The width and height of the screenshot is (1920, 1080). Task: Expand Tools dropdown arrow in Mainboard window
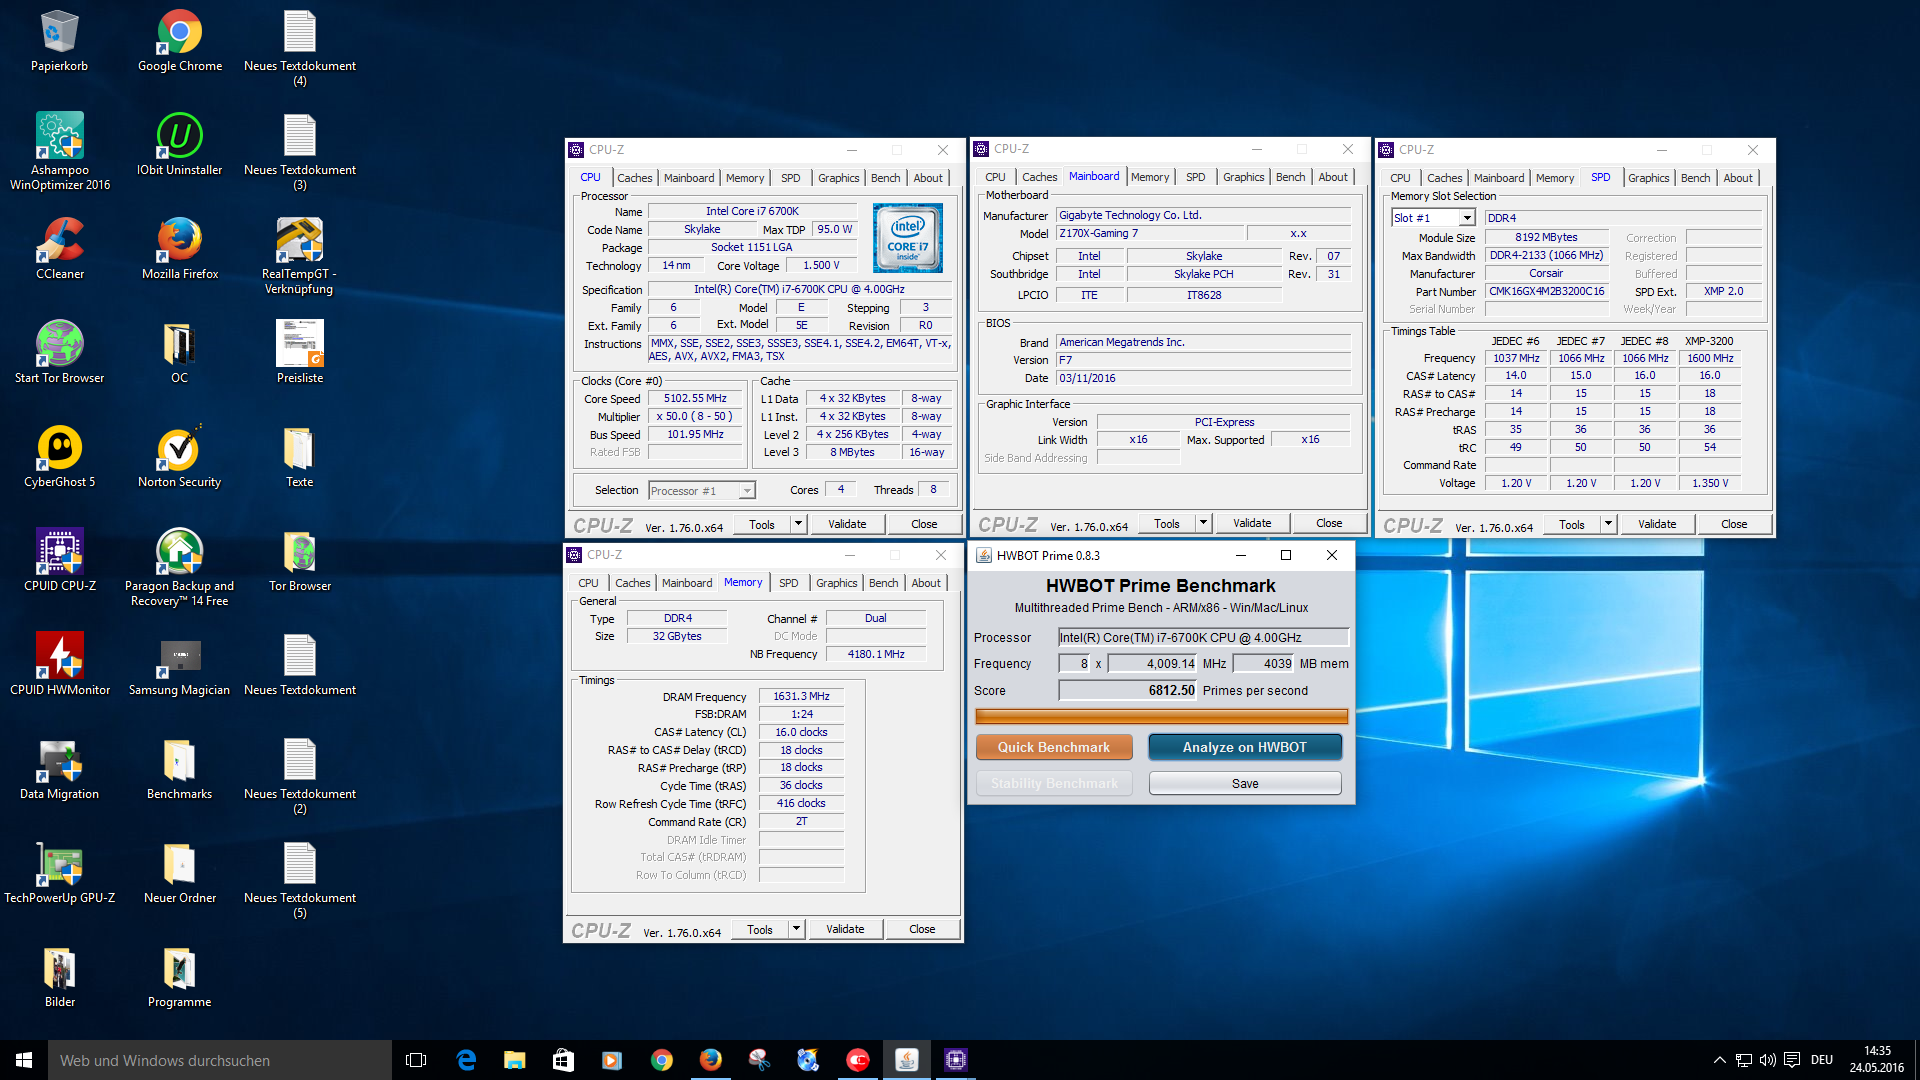tap(1203, 523)
